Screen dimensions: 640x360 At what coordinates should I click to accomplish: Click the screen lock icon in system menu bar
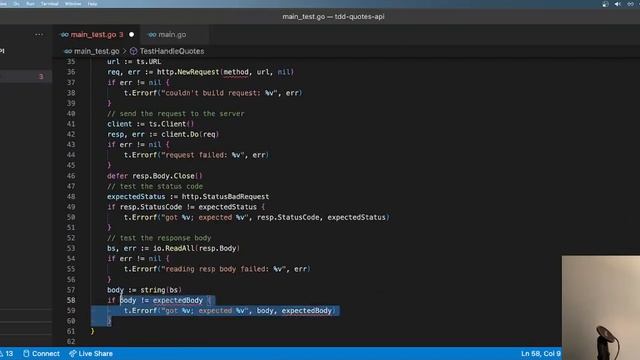[605, 4]
